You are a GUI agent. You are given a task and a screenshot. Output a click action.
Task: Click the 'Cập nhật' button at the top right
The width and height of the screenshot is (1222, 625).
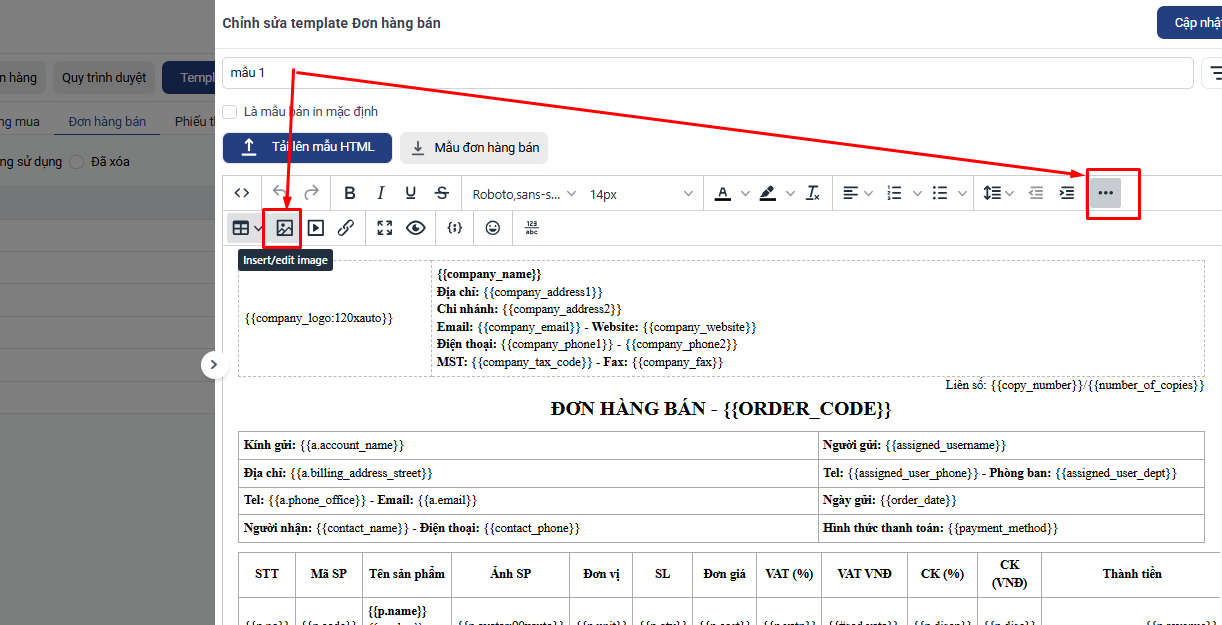click(1190, 22)
